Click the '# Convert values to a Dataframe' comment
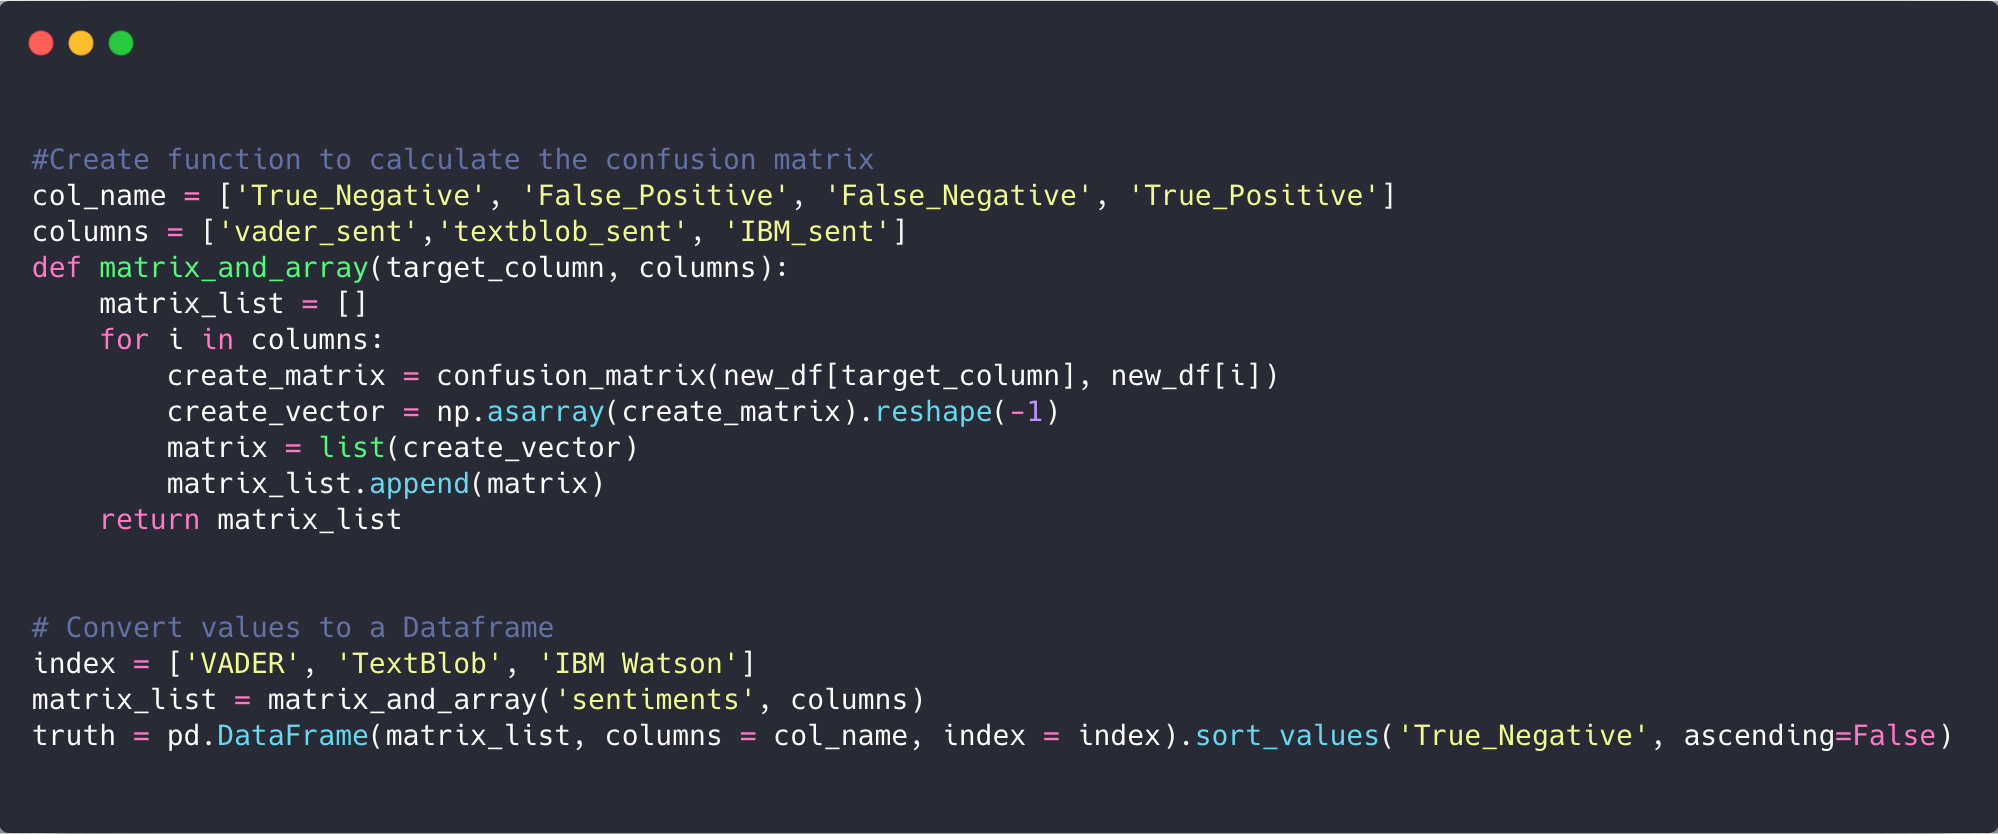Screen dimensions: 1998x834 click(x=293, y=628)
